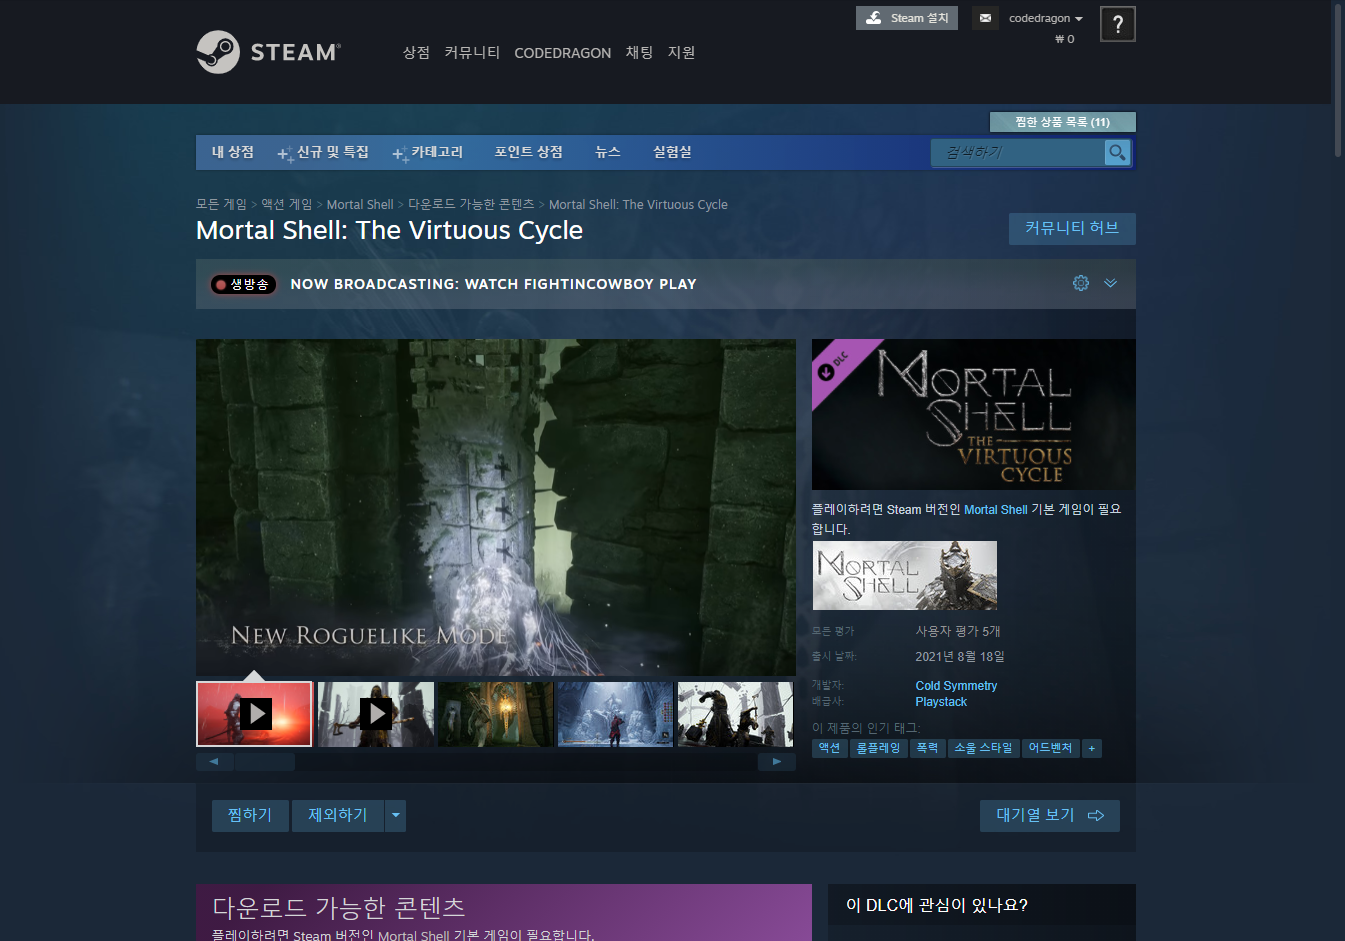Expand the 신규 및 특집 menu
The image size is (1345, 941).
coord(323,152)
